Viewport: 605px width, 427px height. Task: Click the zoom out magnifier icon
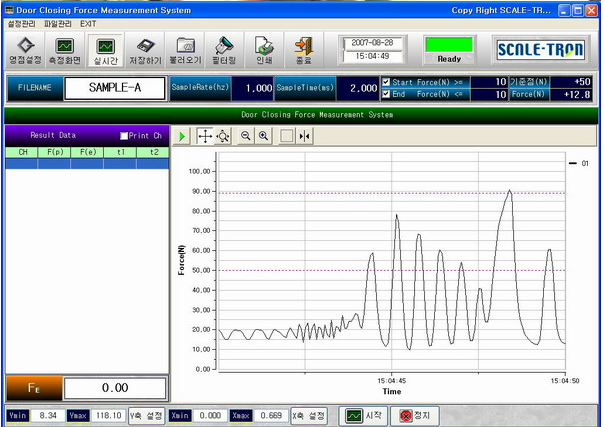[x=246, y=136]
